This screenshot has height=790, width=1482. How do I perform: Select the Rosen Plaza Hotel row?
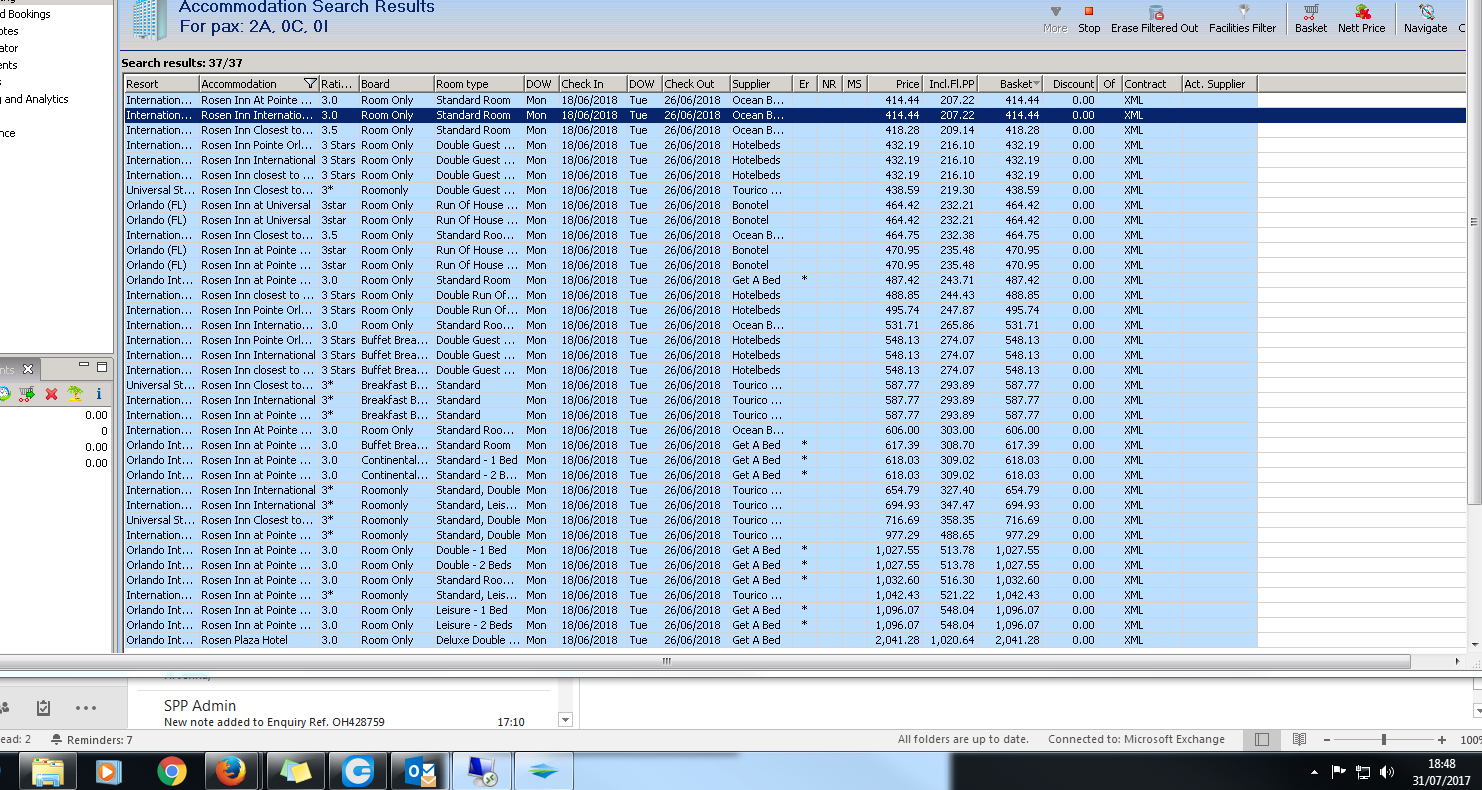[690, 640]
